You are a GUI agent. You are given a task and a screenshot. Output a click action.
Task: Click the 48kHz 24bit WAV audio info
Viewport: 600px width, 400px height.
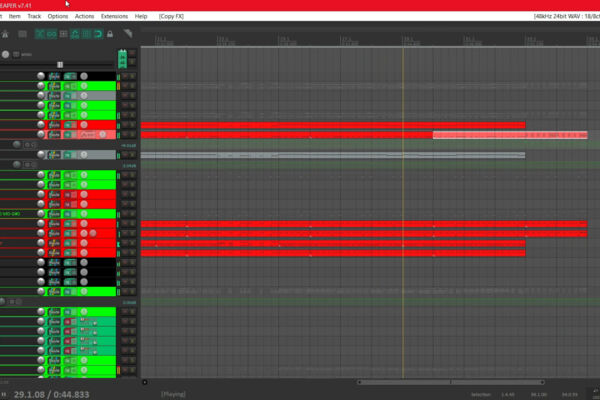click(x=566, y=16)
